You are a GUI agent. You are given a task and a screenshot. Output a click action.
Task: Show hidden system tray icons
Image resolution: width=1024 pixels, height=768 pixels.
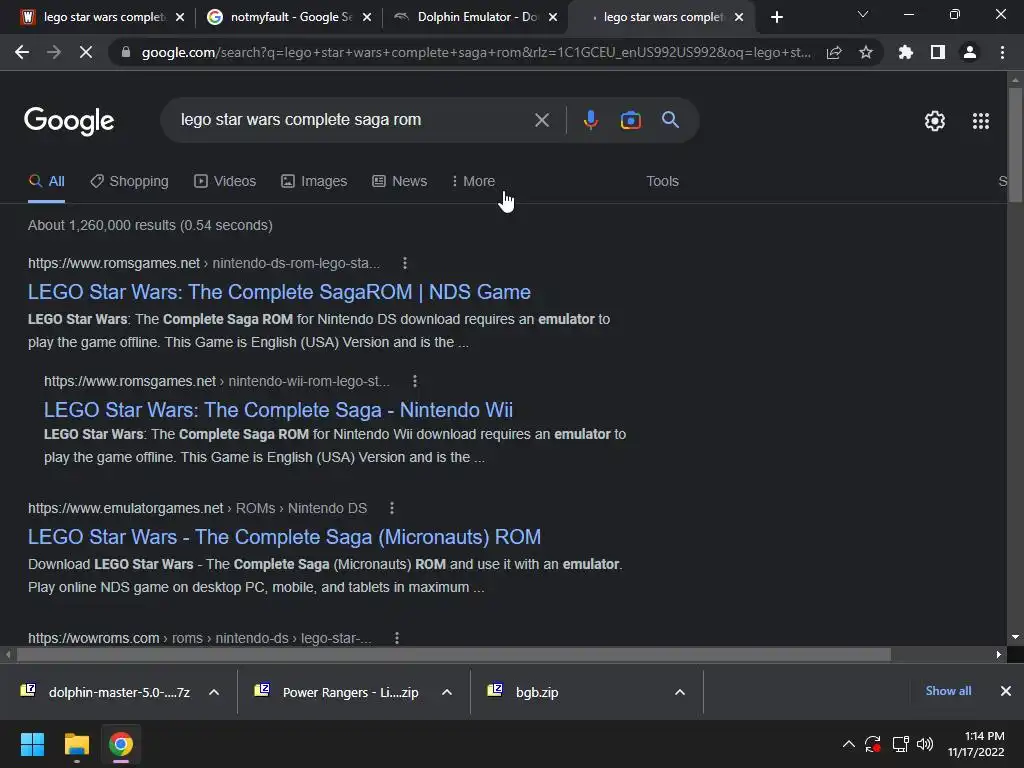point(848,744)
